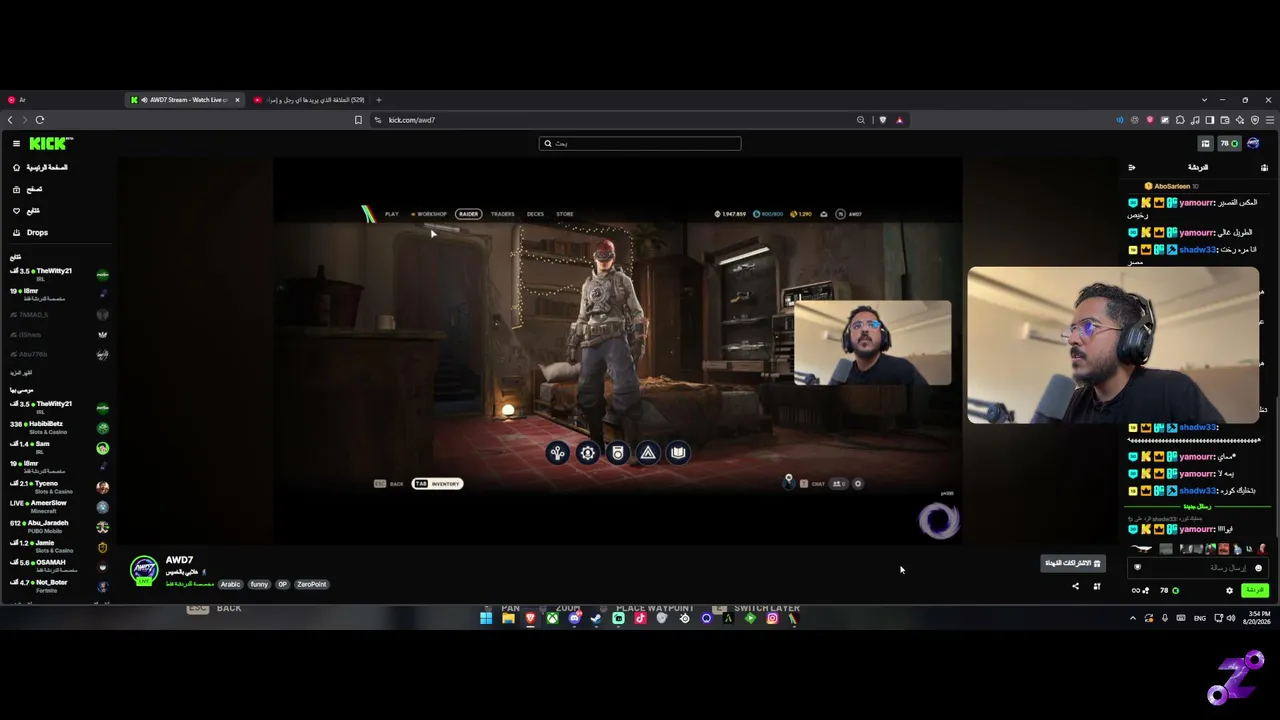Viewport: 1280px width, 720px height.
Task: Select the WORKSHOP tab in game menu
Action: pos(431,214)
